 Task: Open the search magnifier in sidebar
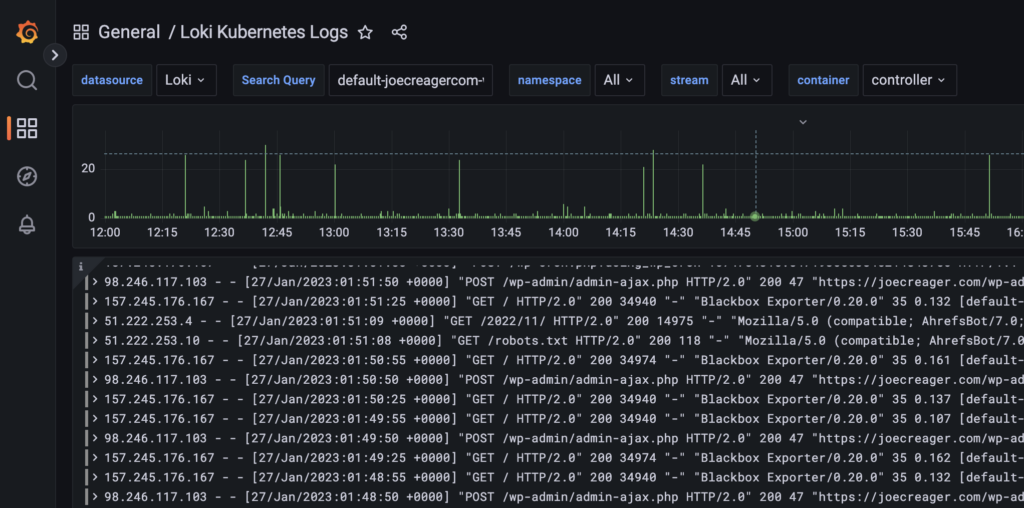pos(27,80)
